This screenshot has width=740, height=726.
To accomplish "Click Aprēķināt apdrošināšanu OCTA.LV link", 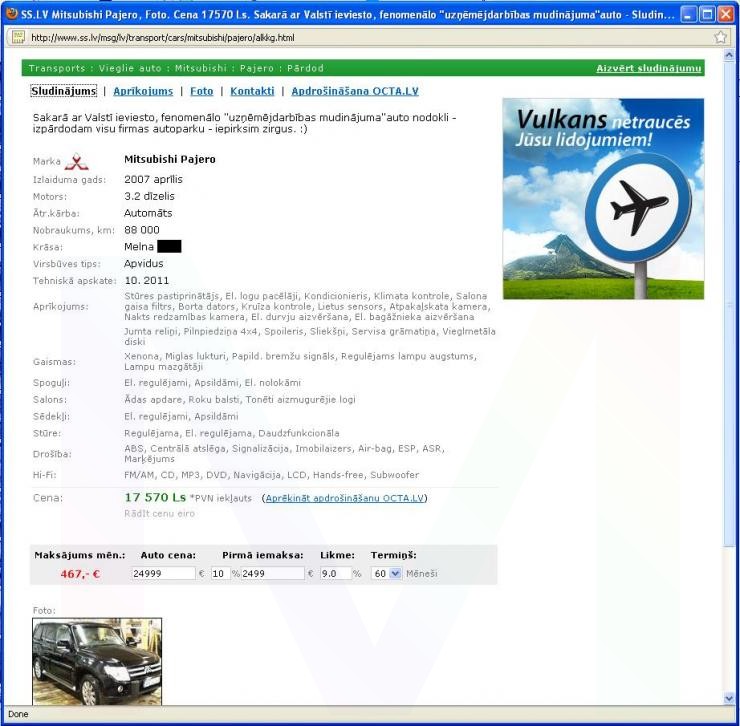I will coord(345,498).
